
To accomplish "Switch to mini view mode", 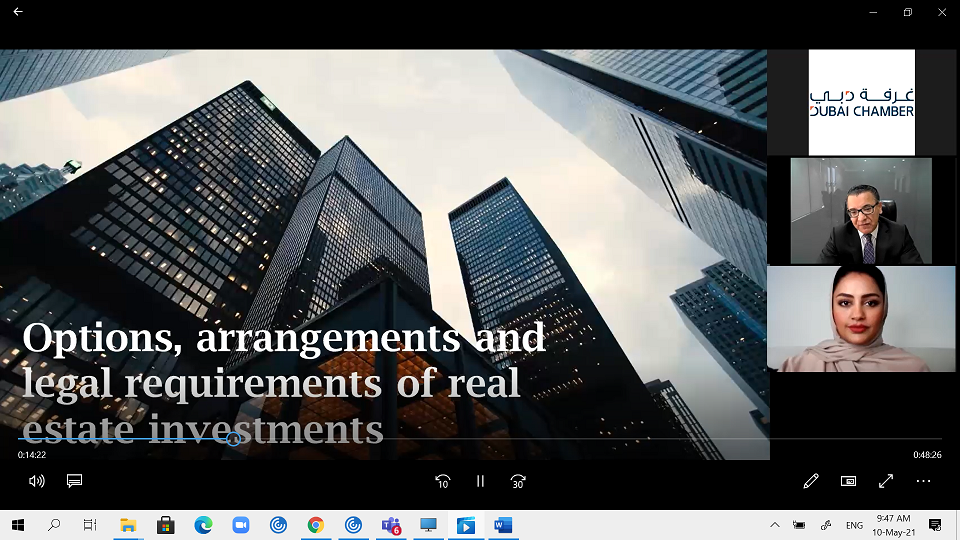I will (x=848, y=481).
